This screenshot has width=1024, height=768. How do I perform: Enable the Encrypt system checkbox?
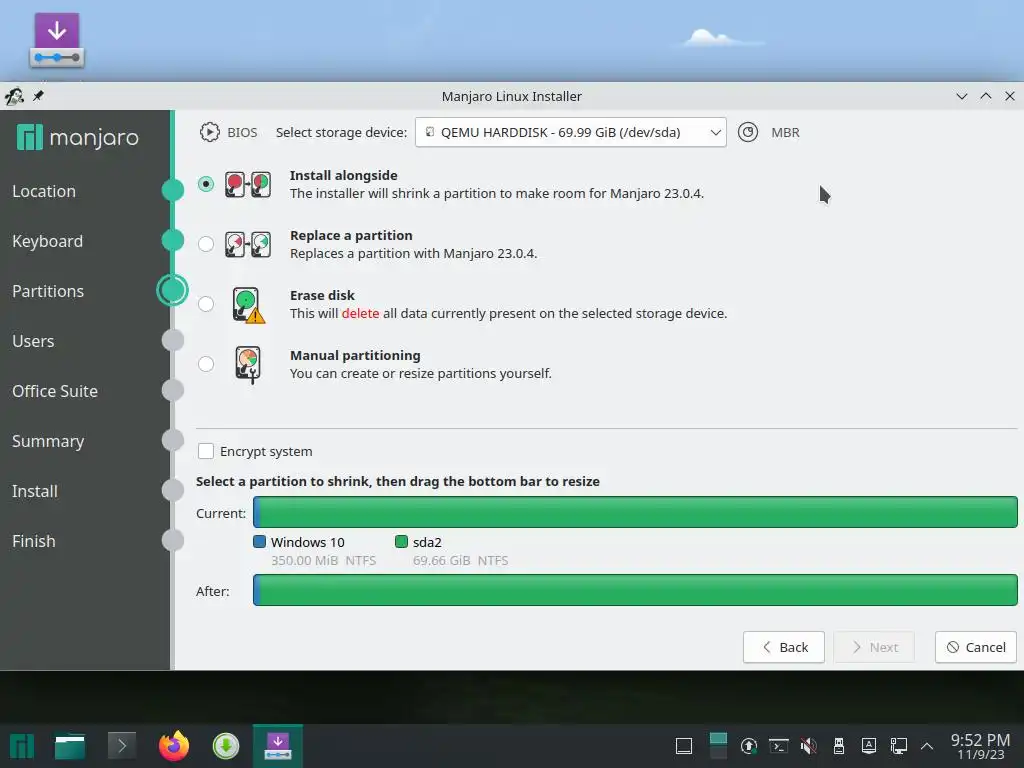click(x=206, y=451)
